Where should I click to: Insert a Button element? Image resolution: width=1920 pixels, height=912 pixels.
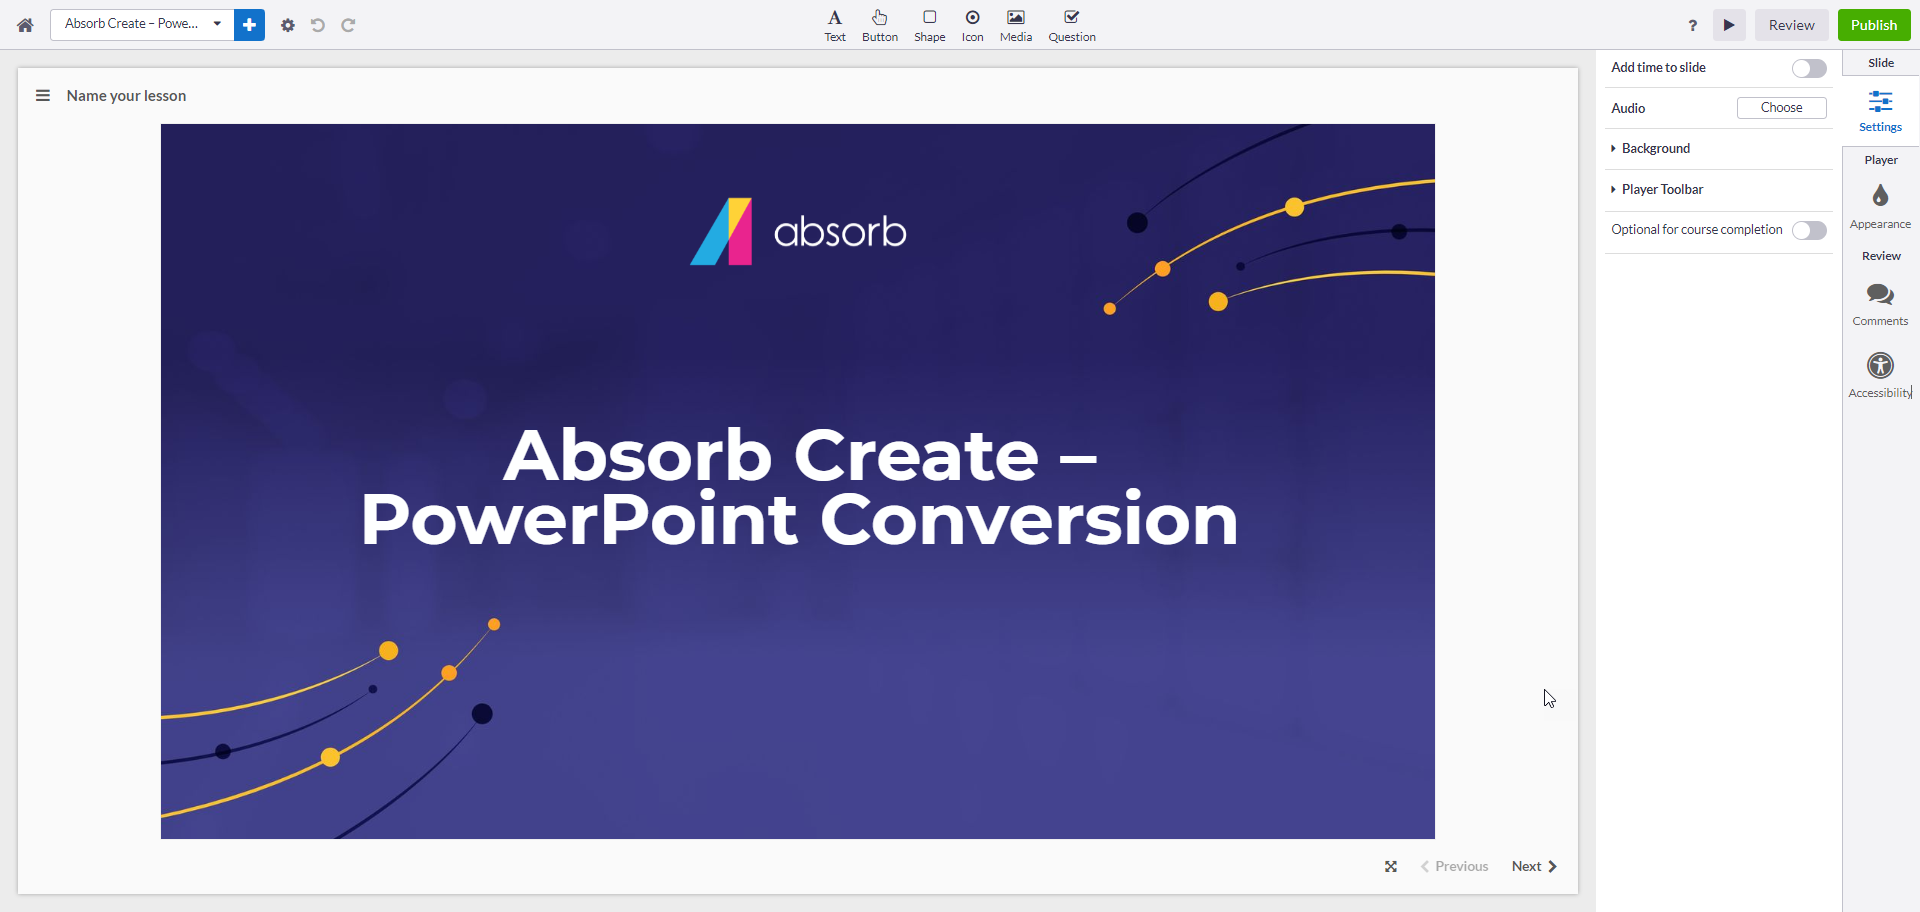pyautogui.click(x=880, y=26)
